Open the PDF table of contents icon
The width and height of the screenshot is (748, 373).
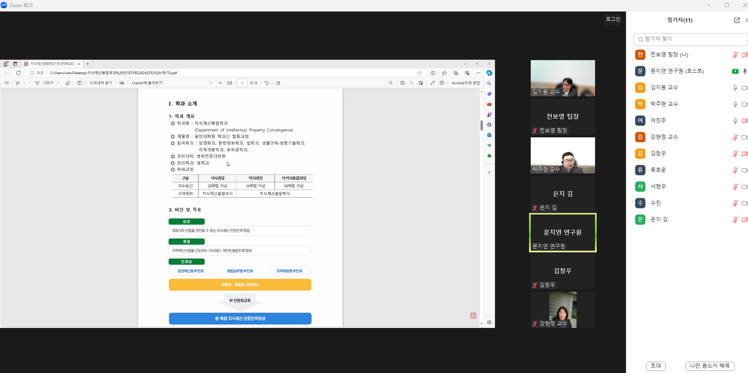[x=6, y=83]
